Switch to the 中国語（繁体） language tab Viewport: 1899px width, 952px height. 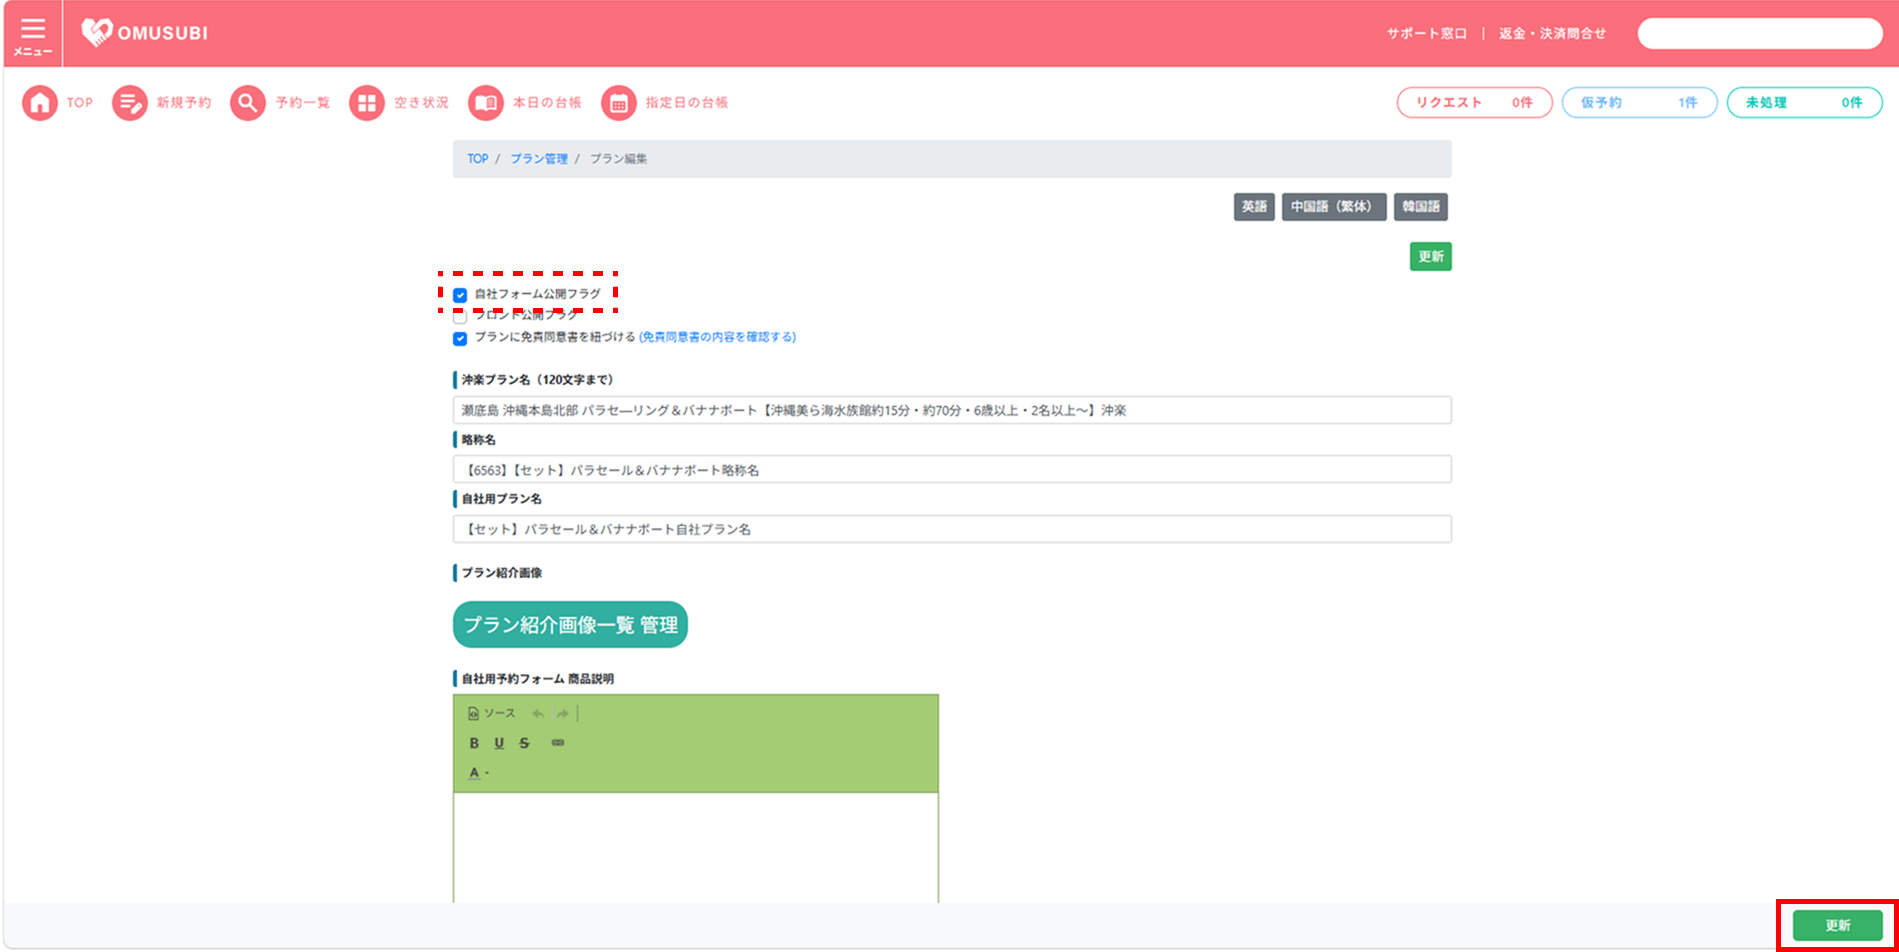click(x=1334, y=207)
